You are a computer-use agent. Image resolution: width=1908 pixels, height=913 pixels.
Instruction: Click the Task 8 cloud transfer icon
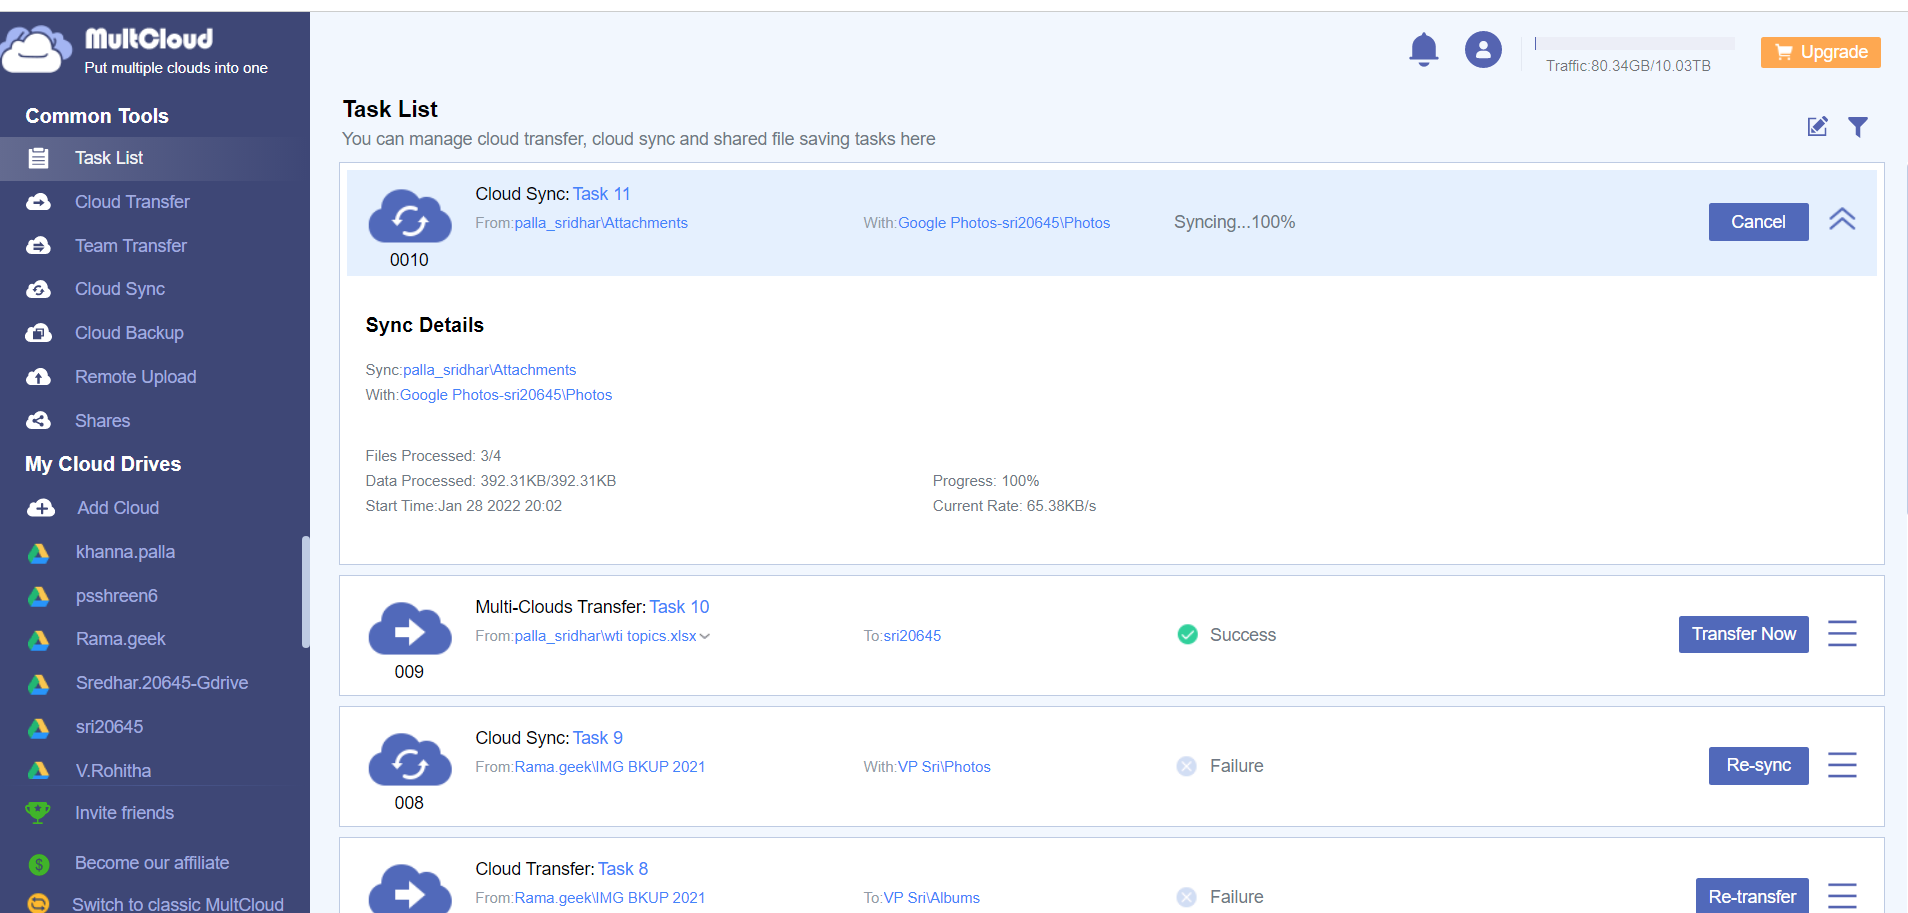(410, 889)
